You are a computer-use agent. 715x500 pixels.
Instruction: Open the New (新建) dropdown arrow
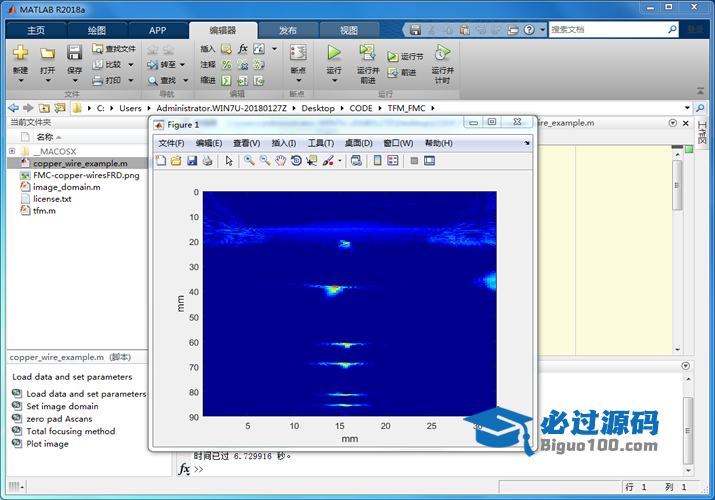pos(20,82)
